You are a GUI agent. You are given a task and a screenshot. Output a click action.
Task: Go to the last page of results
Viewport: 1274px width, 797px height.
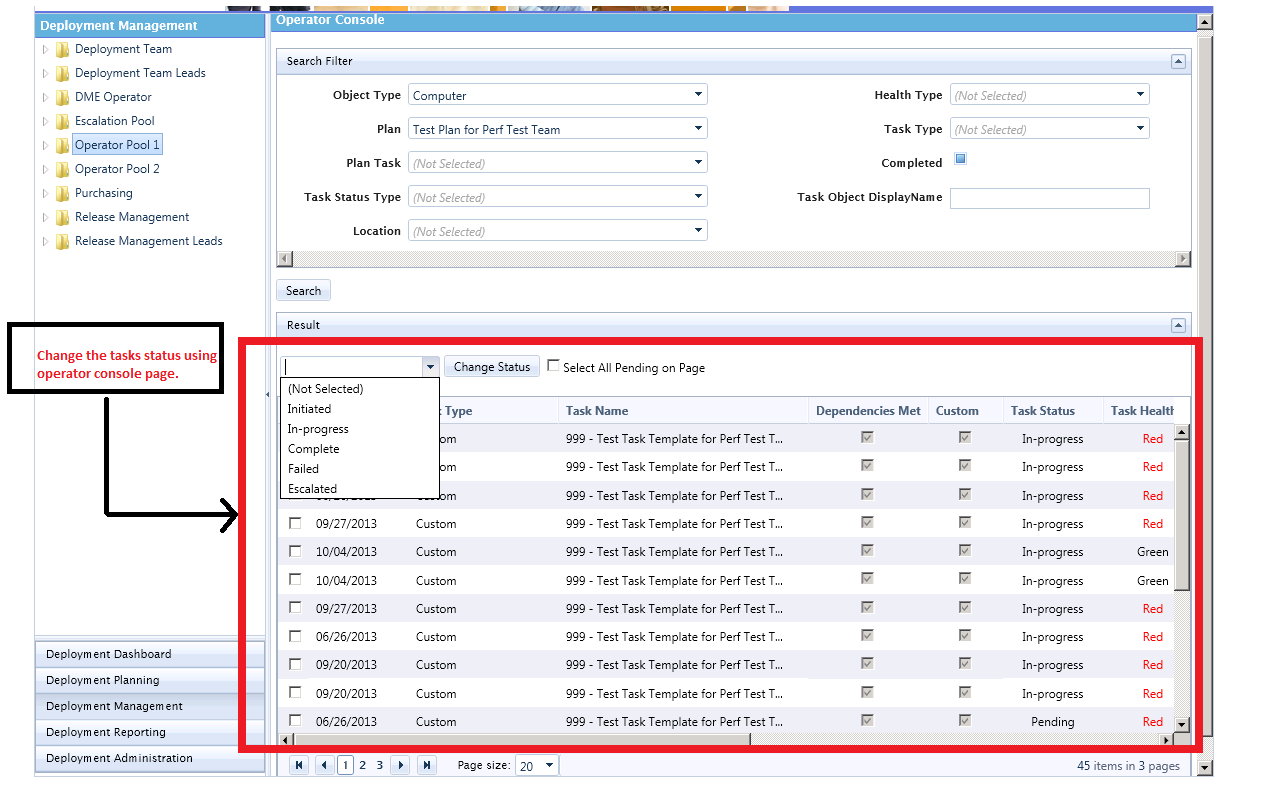point(427,765)
